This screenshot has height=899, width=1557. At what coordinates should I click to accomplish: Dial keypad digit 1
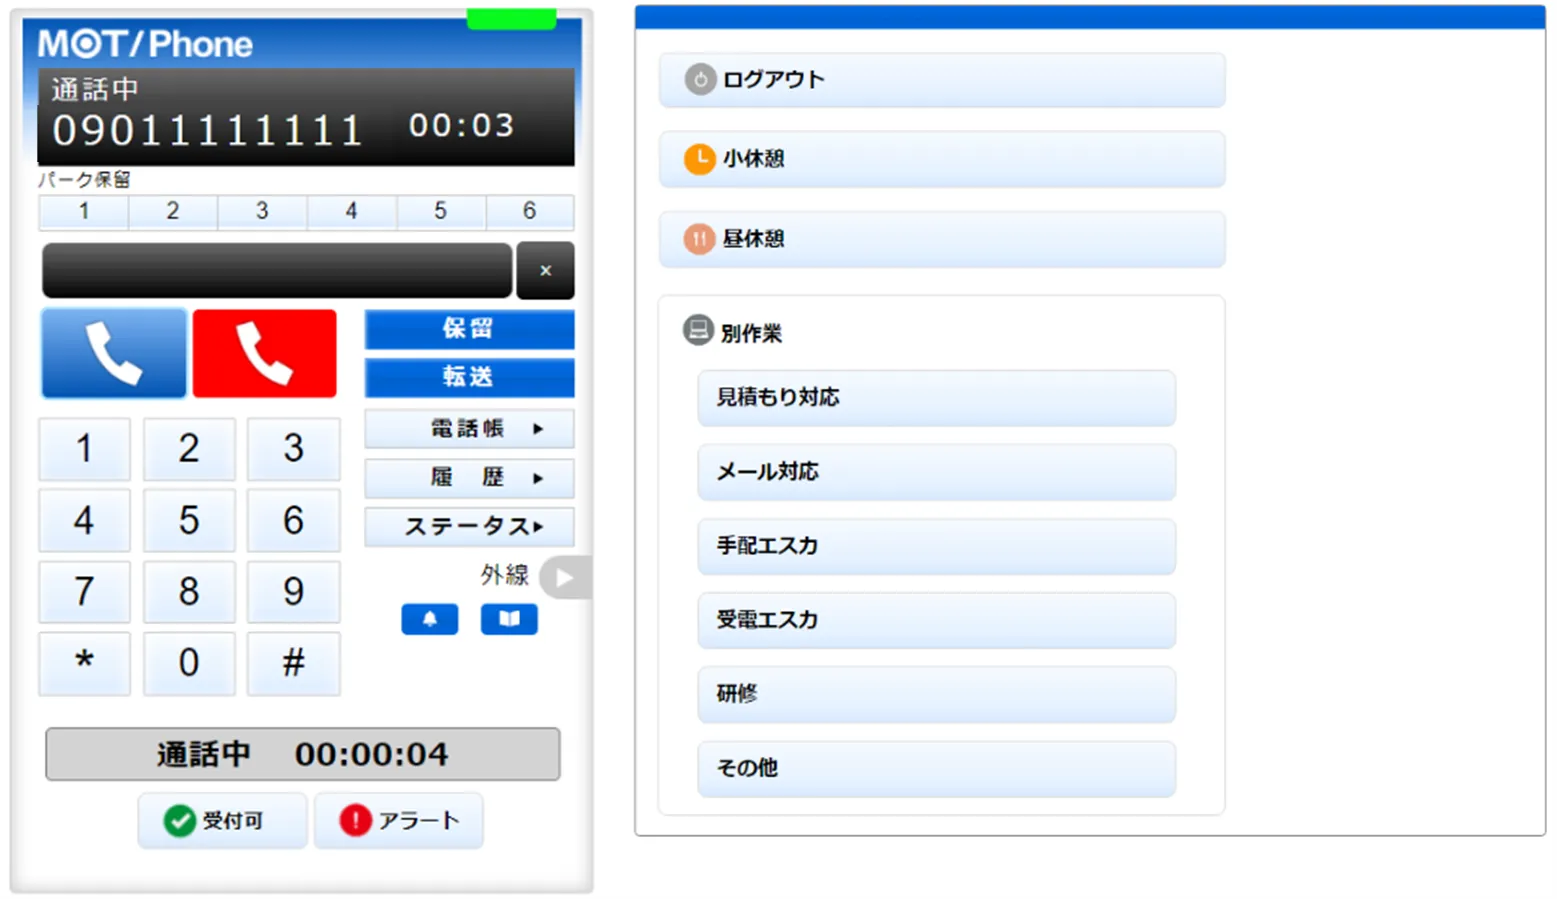(x=85, y=449)
